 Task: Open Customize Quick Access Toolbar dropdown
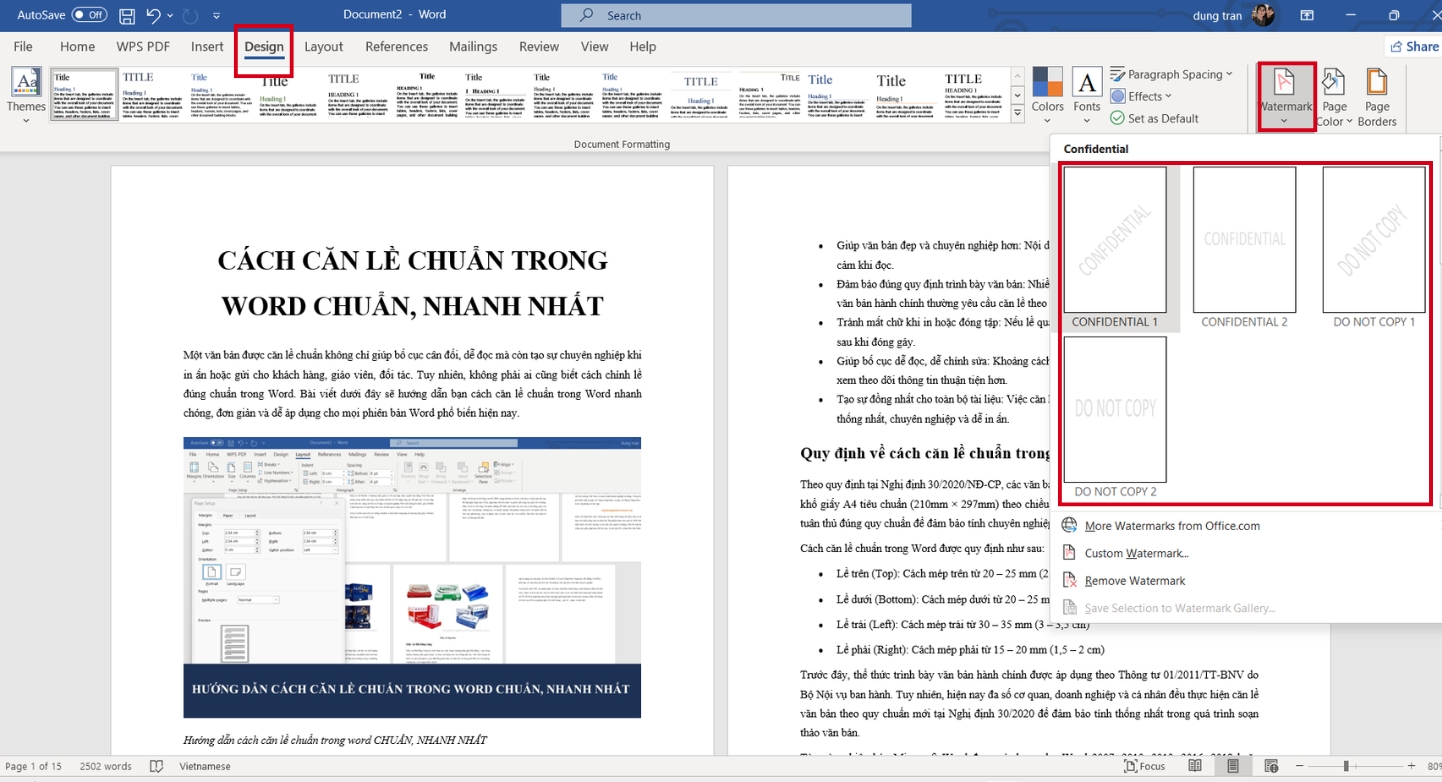coord(217,16)
